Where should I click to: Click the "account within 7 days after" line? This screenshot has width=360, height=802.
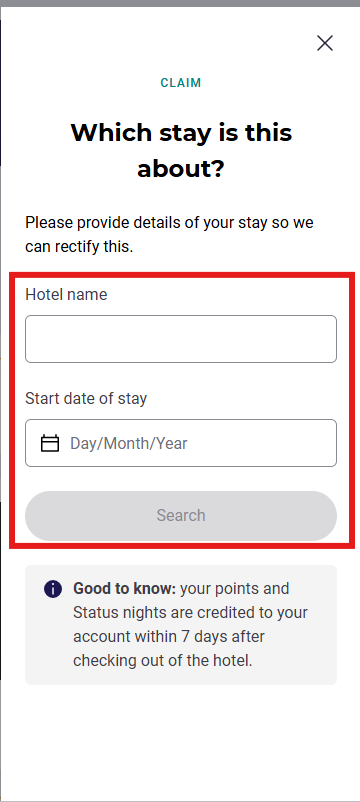pos(169,637)
